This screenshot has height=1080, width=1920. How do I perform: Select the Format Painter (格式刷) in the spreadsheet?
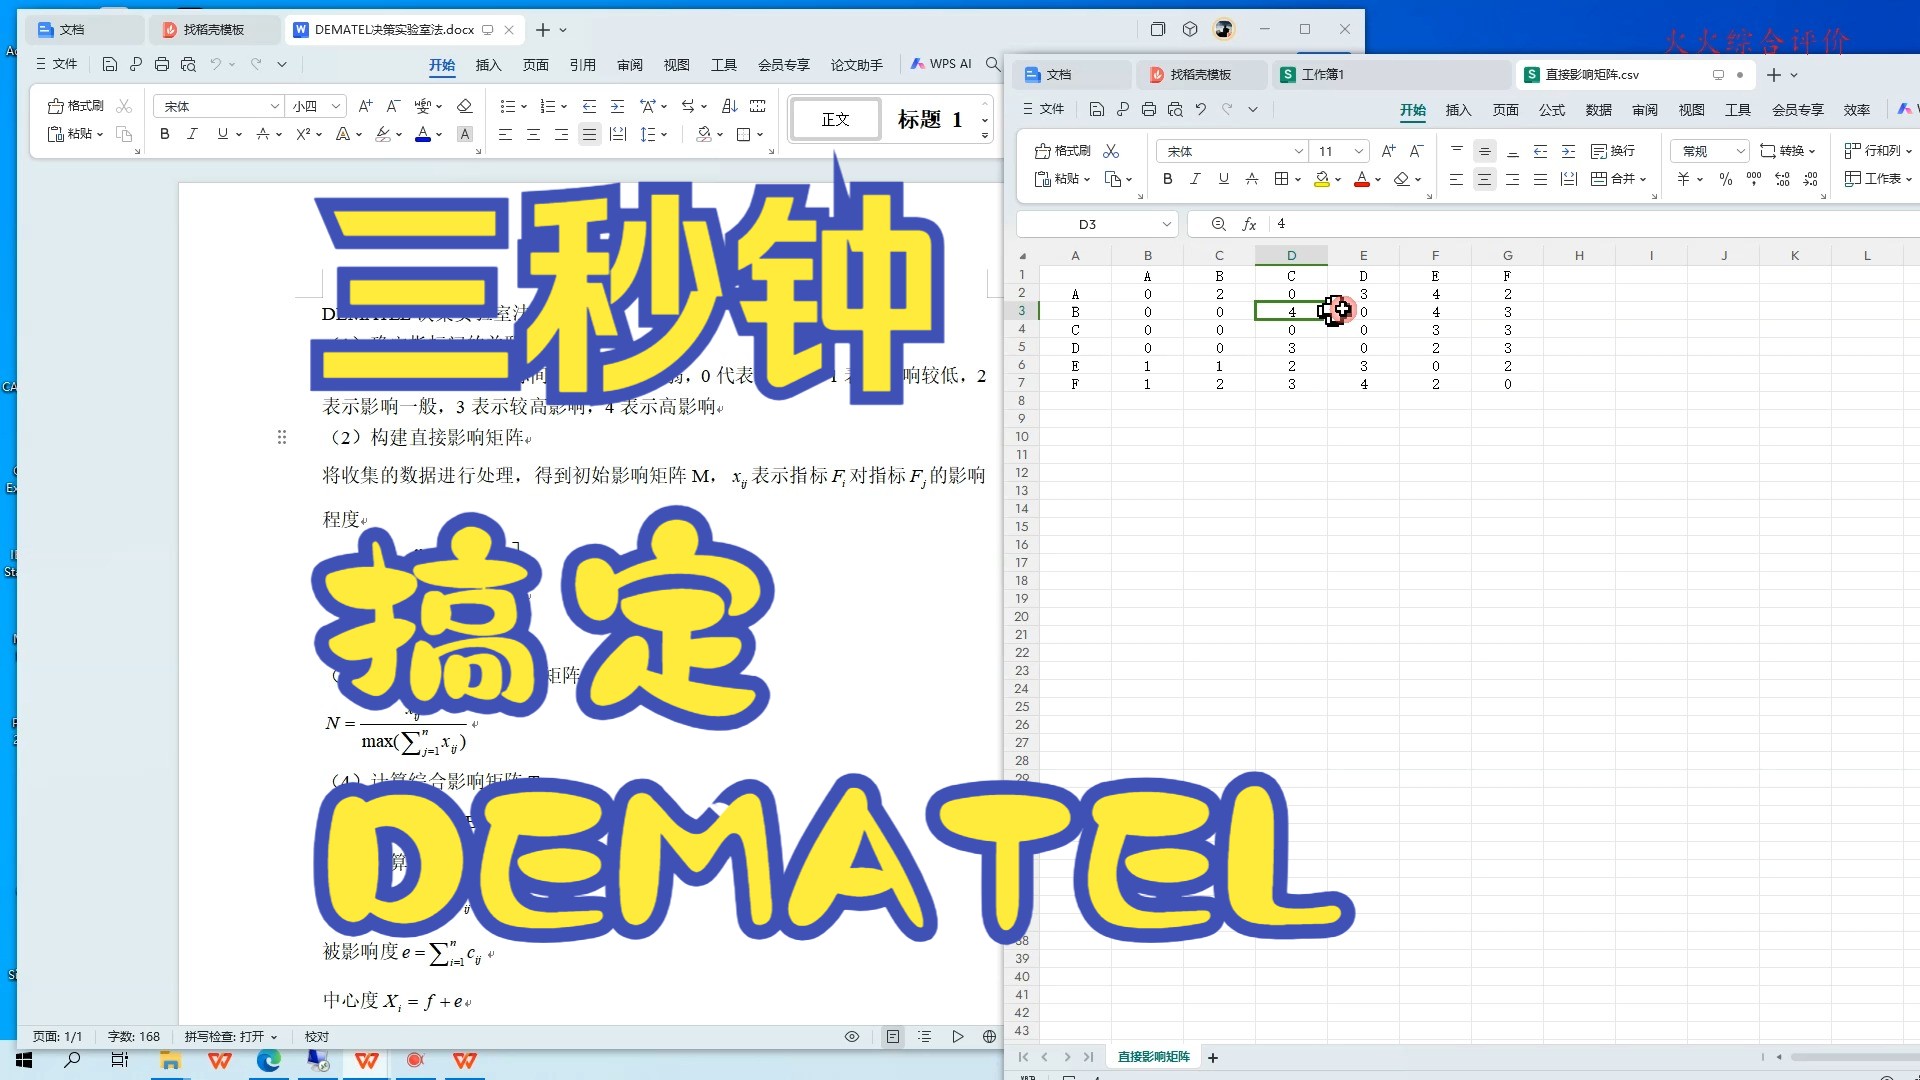(1063, 150)
